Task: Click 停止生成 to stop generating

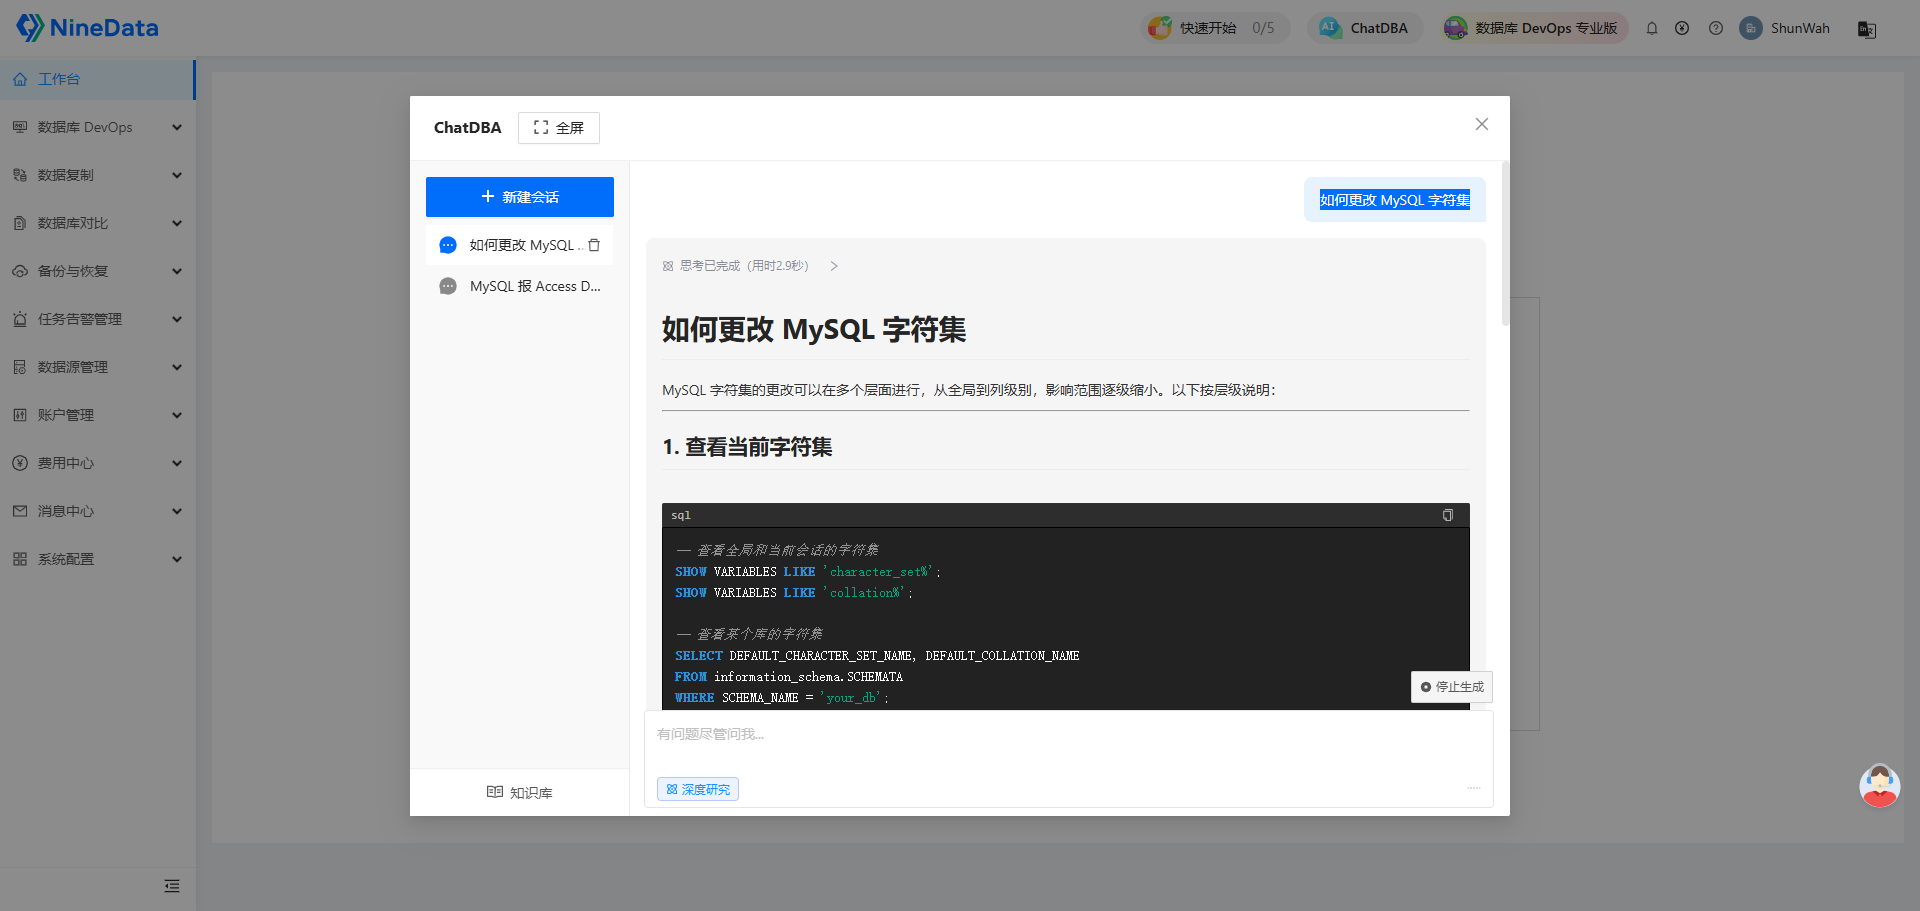Action: [x=1452, y=687]
